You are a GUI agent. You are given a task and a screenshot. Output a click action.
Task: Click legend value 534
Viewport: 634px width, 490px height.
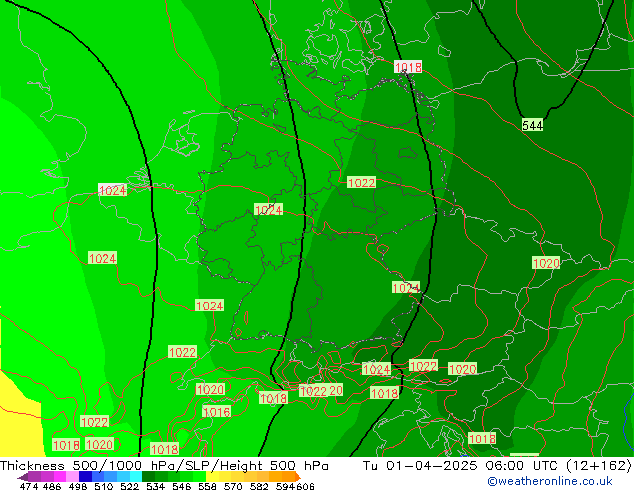155,486
